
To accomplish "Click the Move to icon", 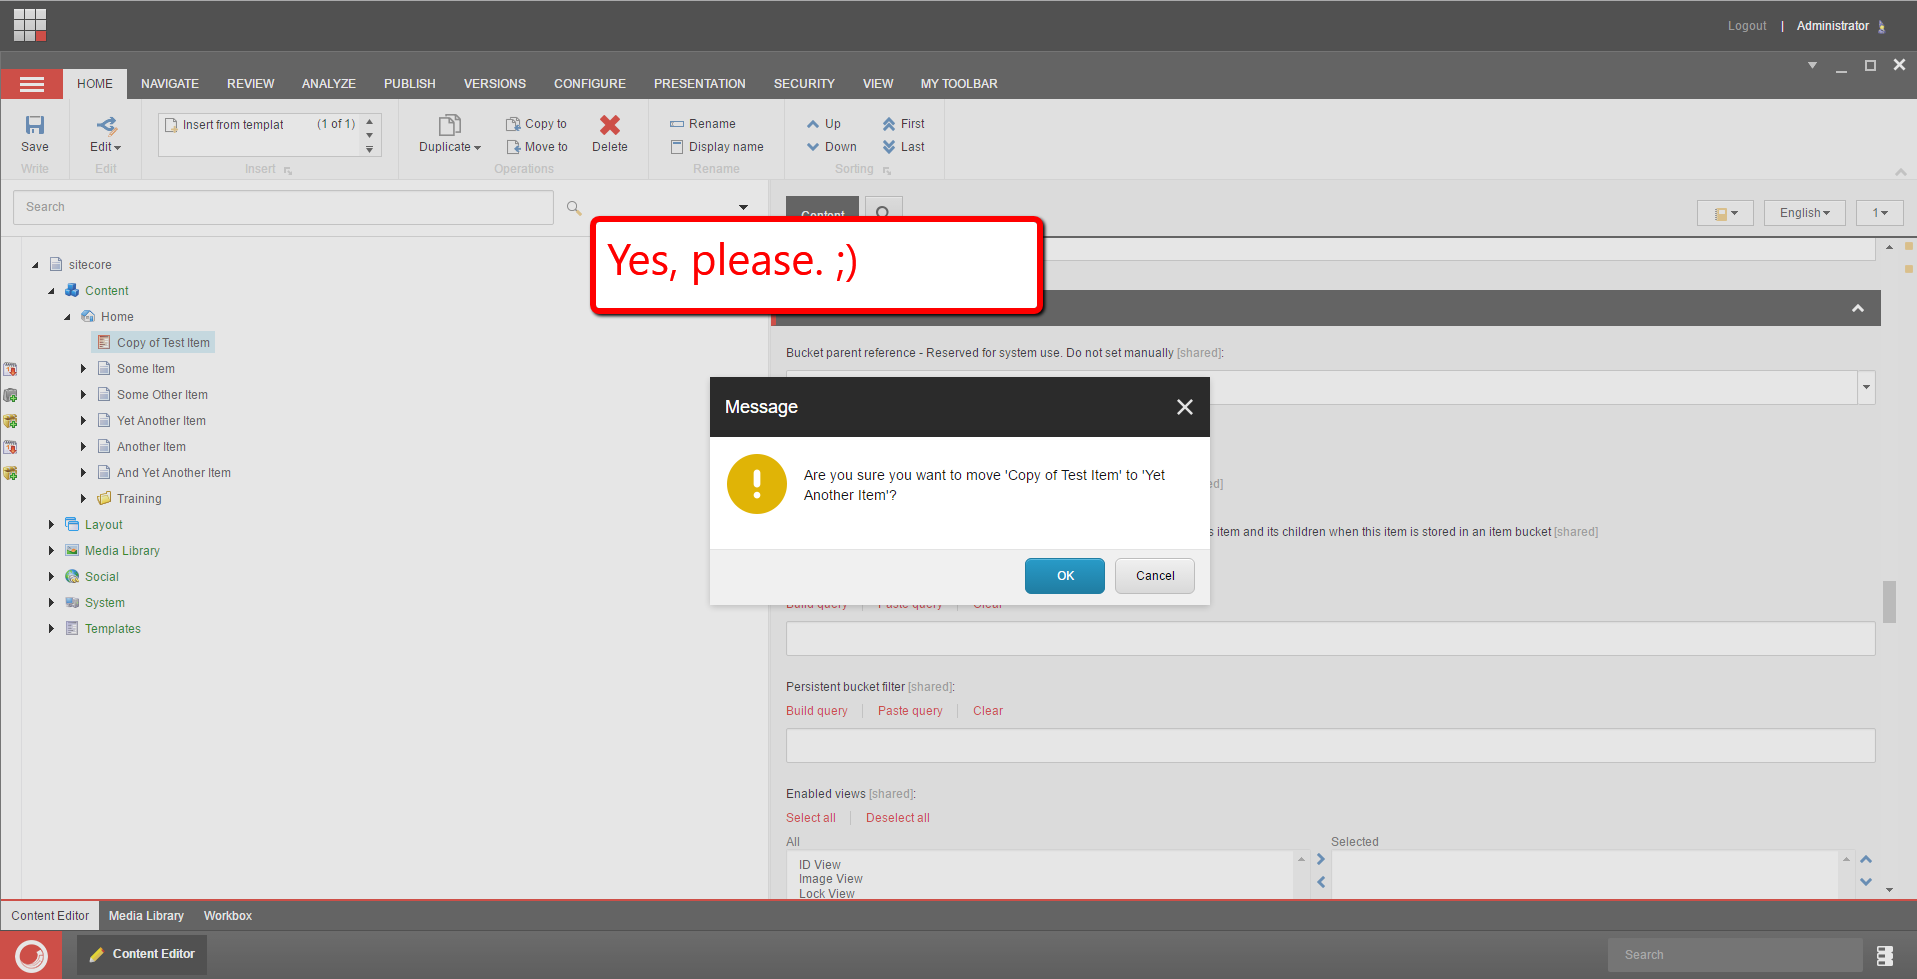I will 513,147.
